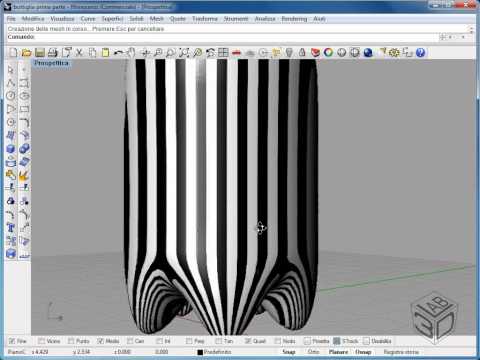Viewport: 480px width, 360px height.
Task: Click the Paste clipboard icon
Action: click(105, 52)
